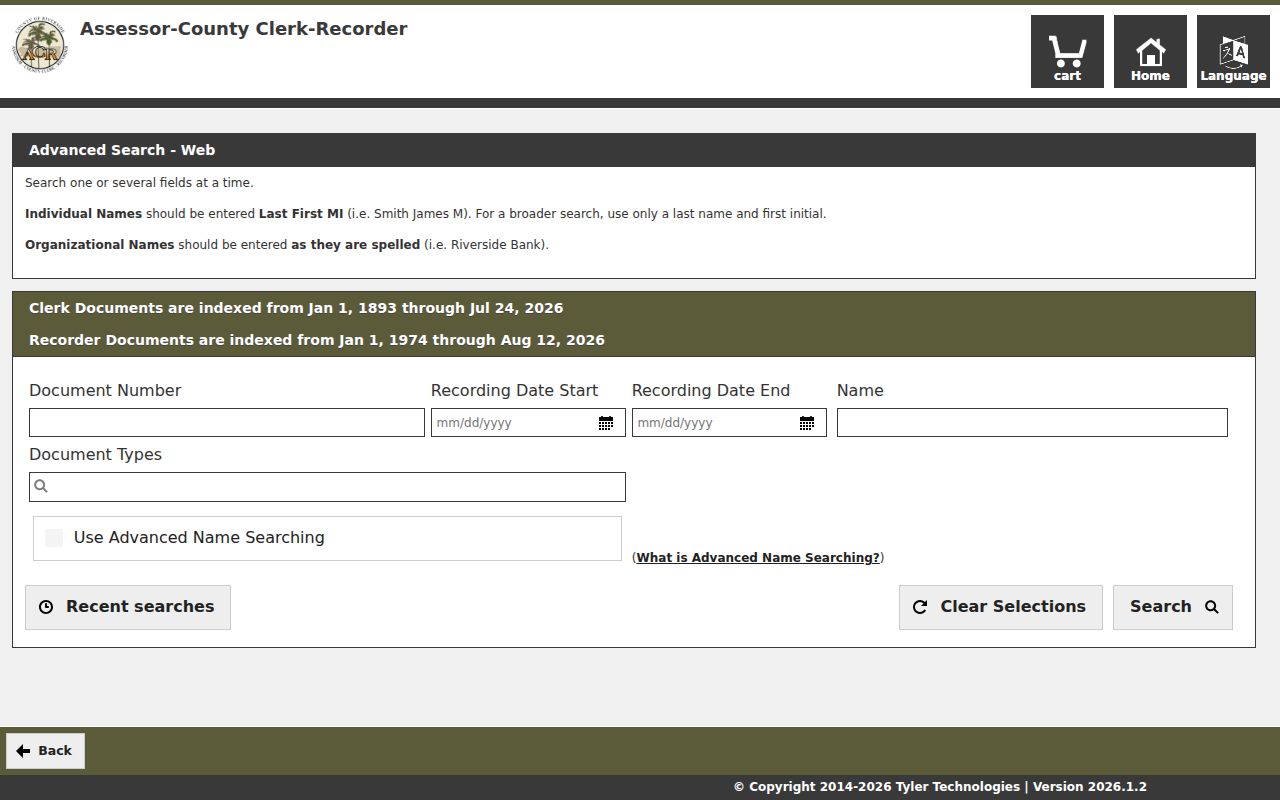
Task: Click the Clerk Documents indexed dates line
Action: coord(296,308)
